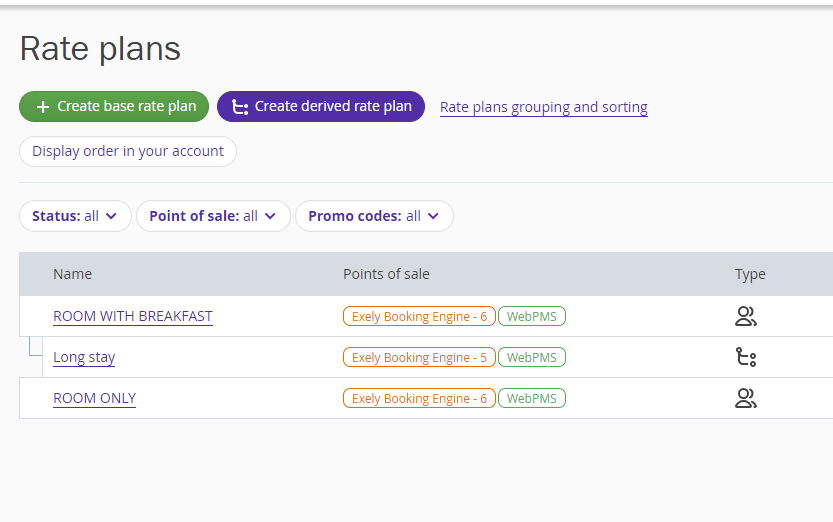Click the base rate type icon for ROOM WITH BREAKFAST
Viewport: 833px width, 522px height.
pyautogui.click(x=745, y=317)
